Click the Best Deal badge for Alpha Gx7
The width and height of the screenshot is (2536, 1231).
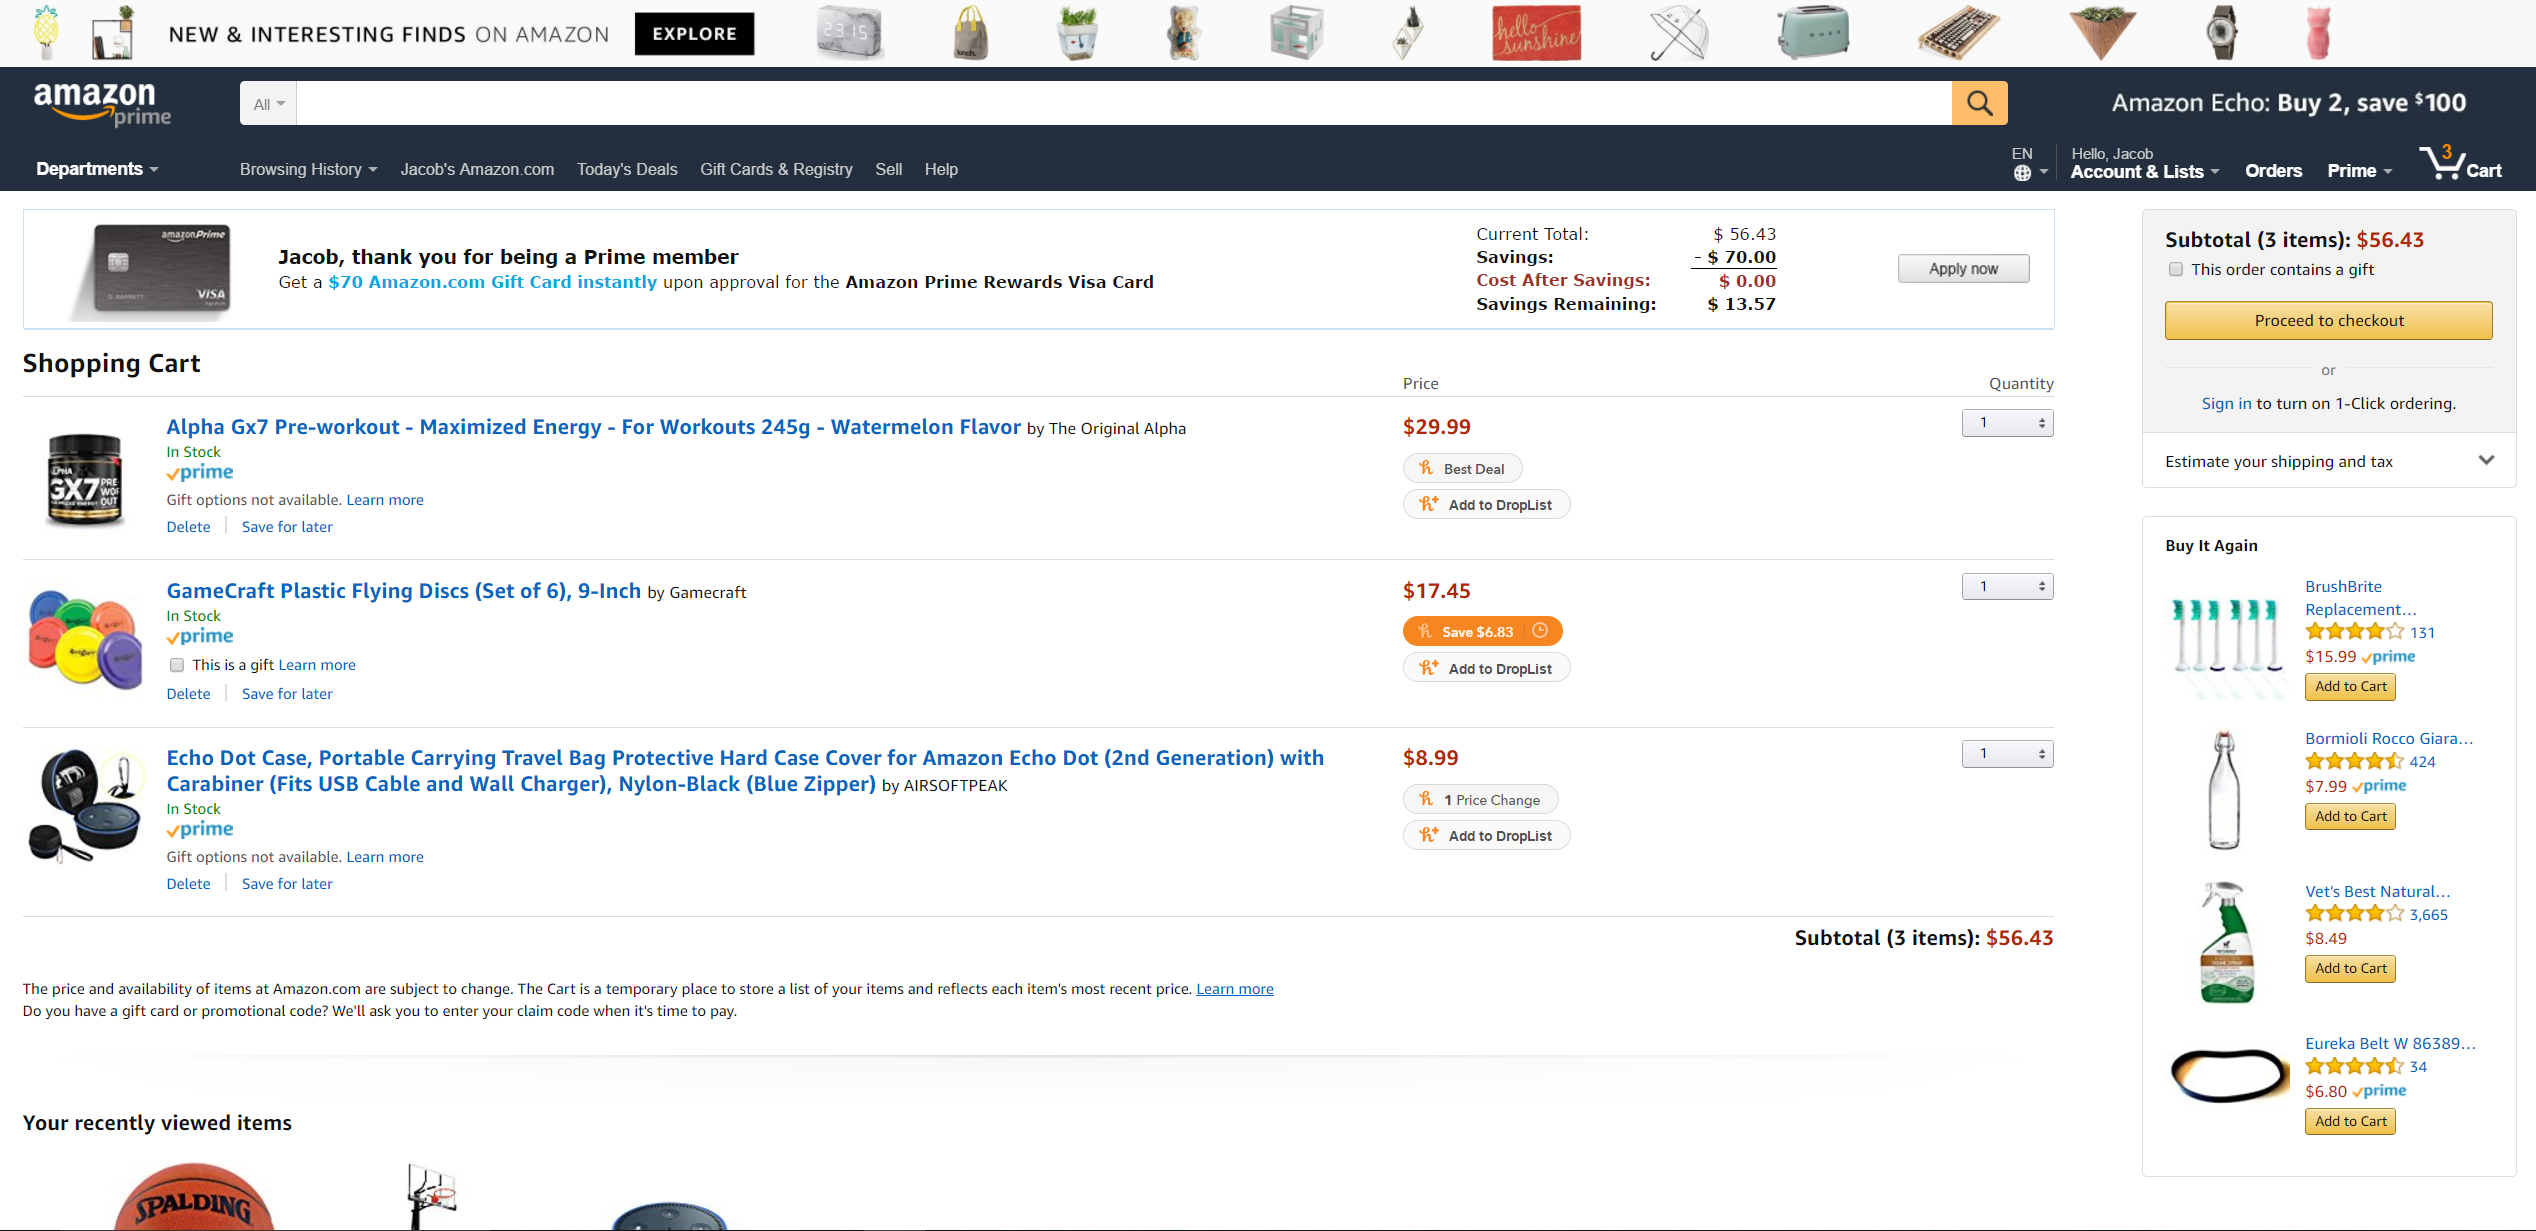(1462, 468)
